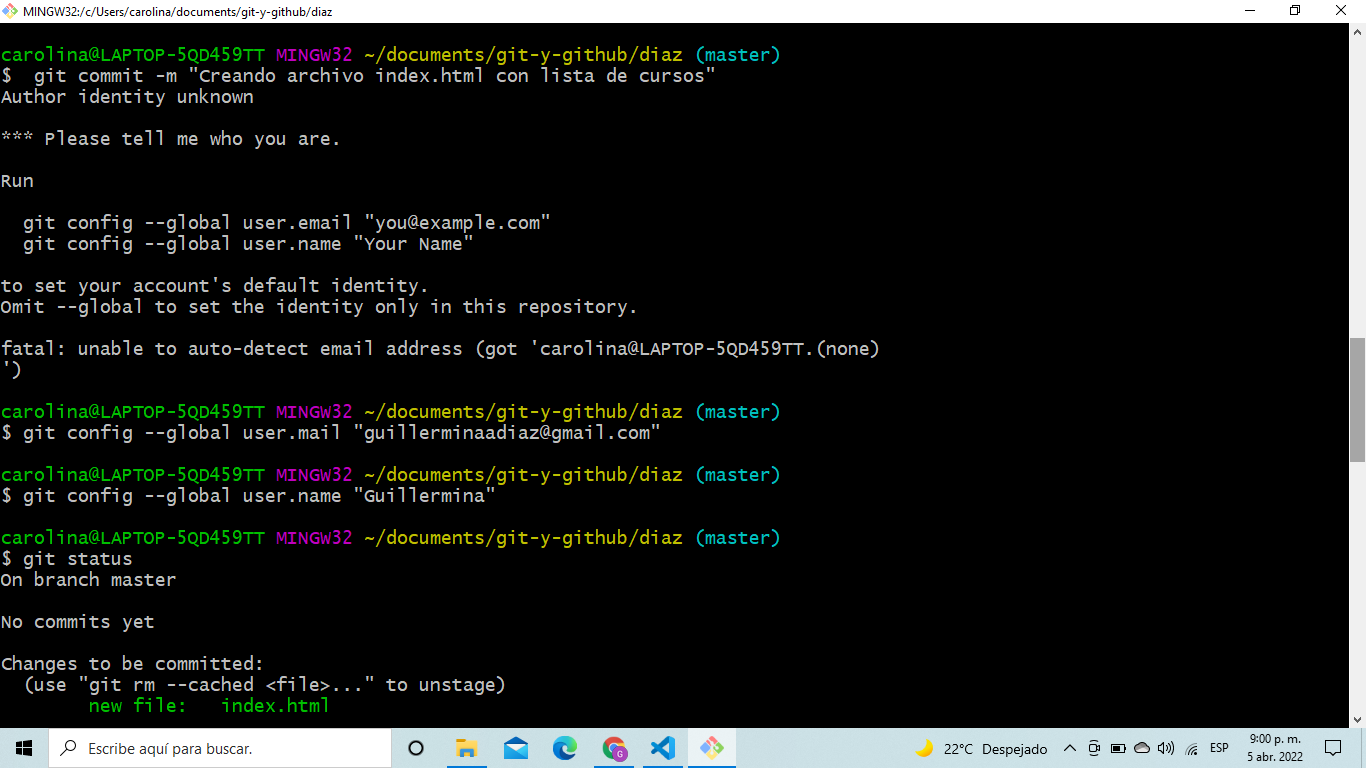Image resolution: width=1366 pixels, height=768 pixels.
Task: Open Visual Studio Code from taskbar
Action: click(663, 748)
